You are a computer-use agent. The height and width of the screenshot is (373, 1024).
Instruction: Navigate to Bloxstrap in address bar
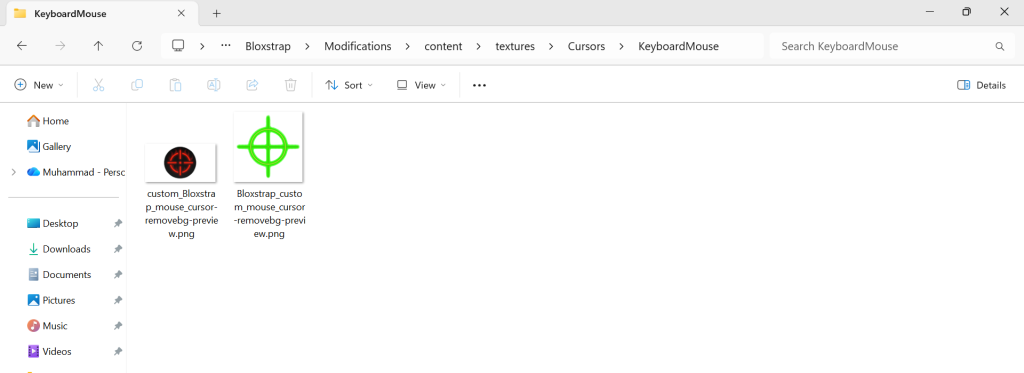268,46
